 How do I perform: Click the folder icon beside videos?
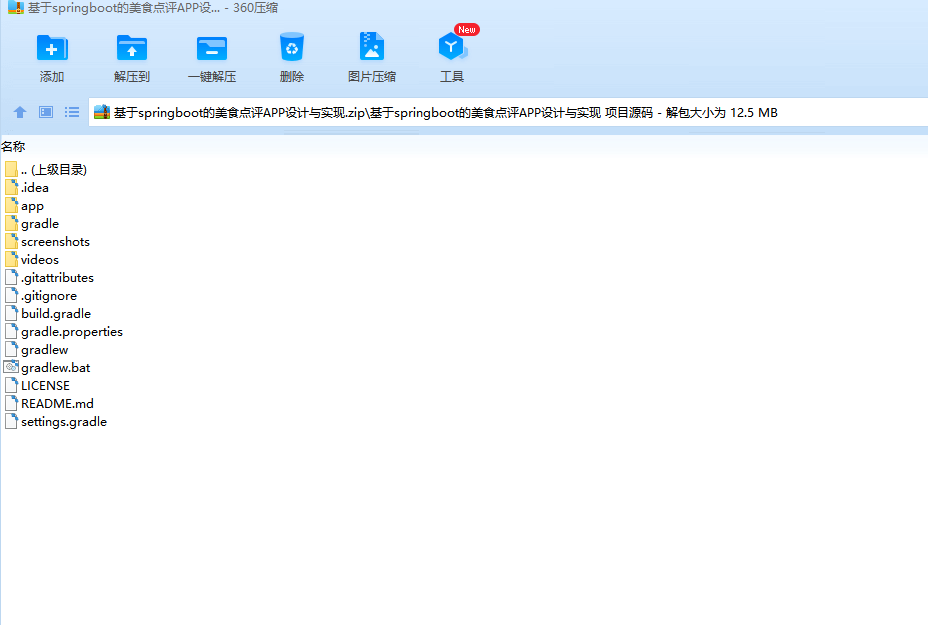click(x=11, y=259)
